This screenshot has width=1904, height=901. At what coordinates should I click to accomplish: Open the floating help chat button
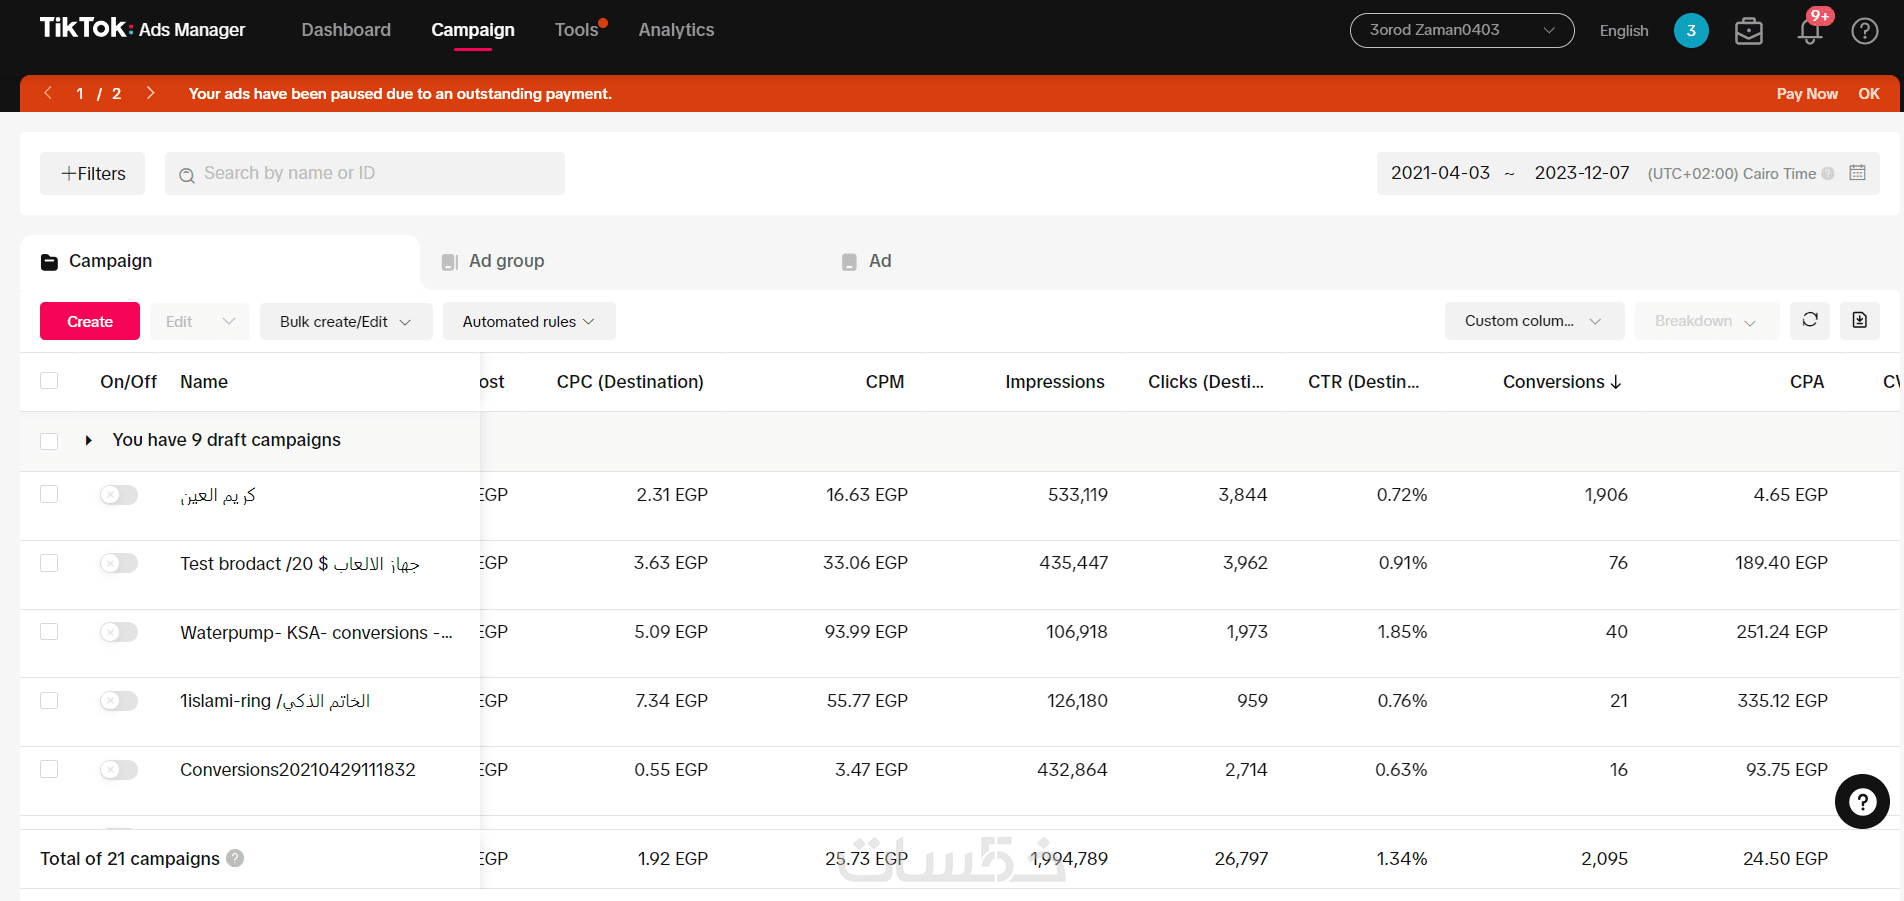pos(1862,801)
